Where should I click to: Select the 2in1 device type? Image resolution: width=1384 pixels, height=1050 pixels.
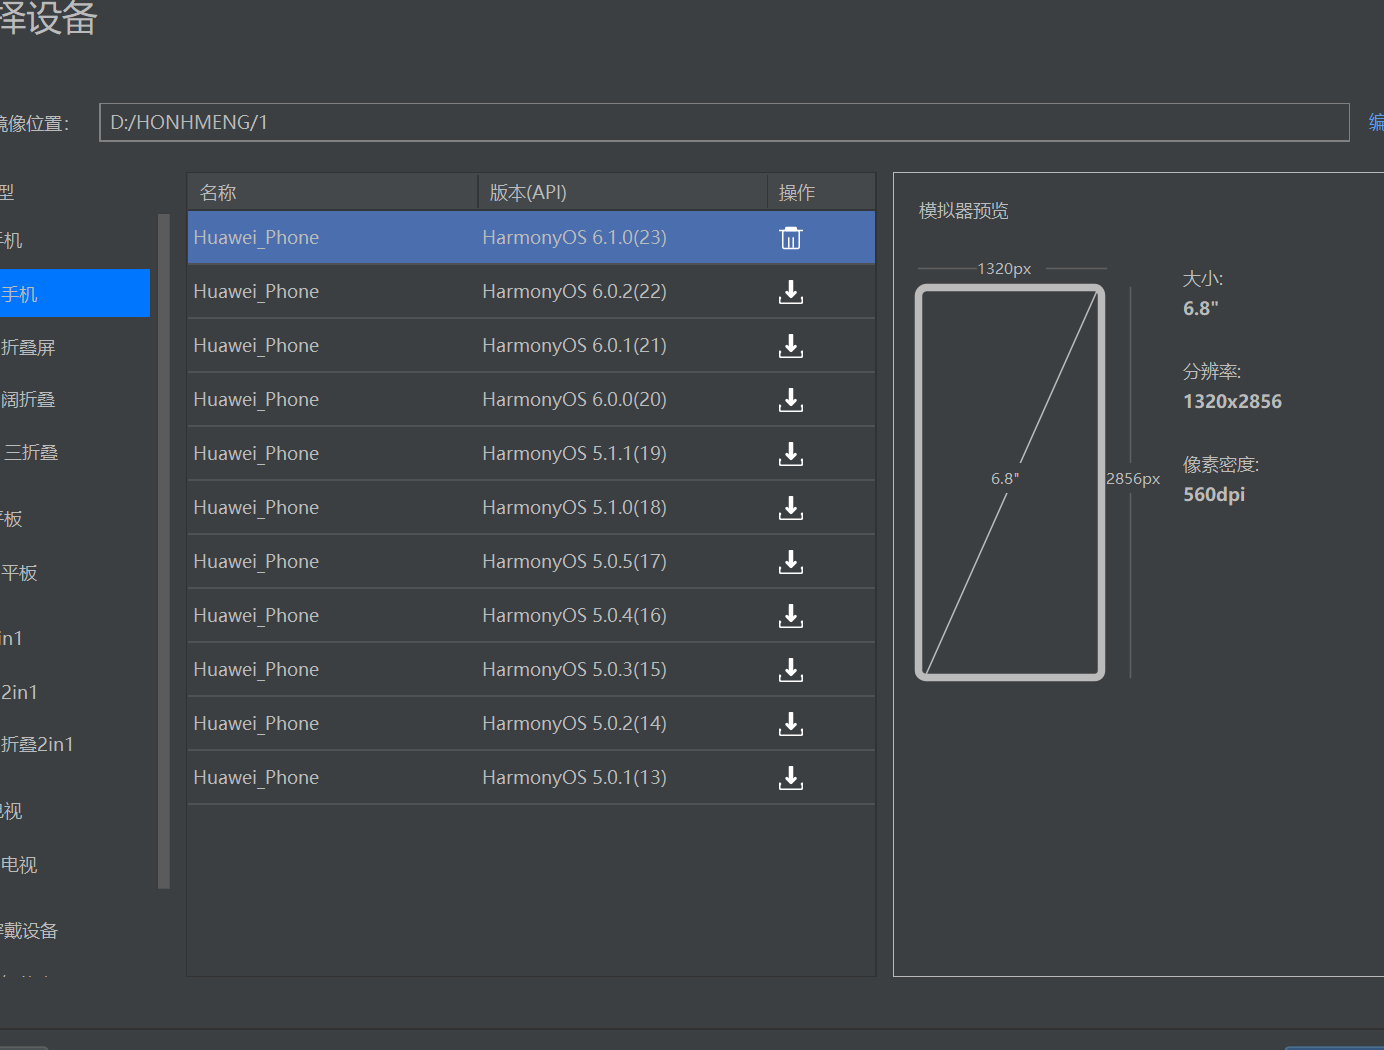(x=19, y=692)
